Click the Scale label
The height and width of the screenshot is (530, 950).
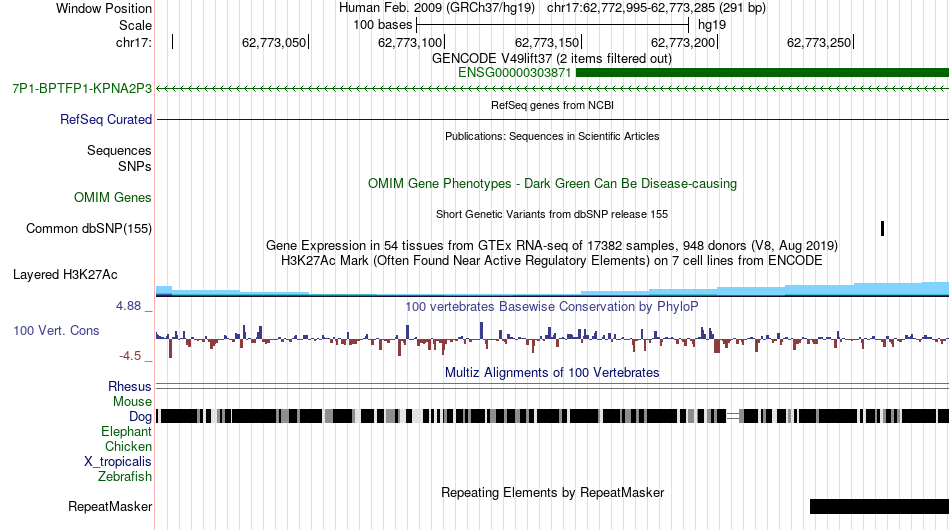[x=135, y=25]
